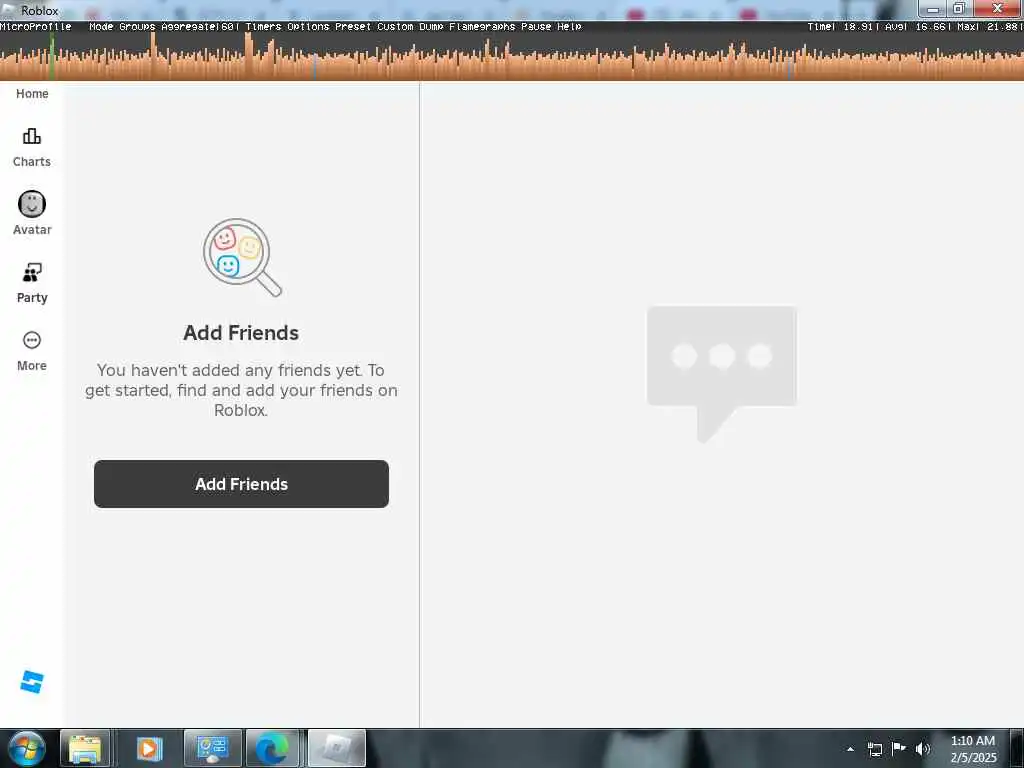This screenshot has height=768, width=1024.
Task: Click the Avg 16.66 readout
Action: 917,27
